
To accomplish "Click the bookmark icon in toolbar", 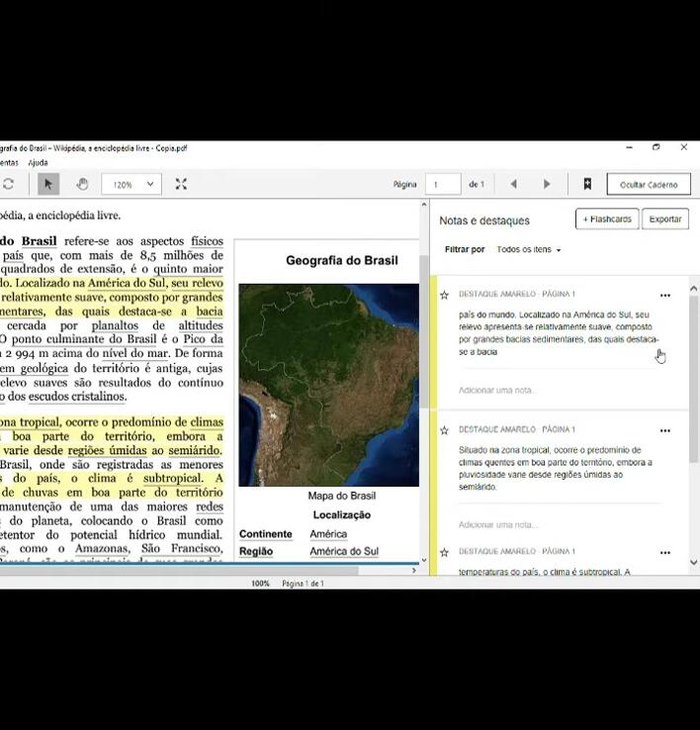I will [x=587, y=184].
